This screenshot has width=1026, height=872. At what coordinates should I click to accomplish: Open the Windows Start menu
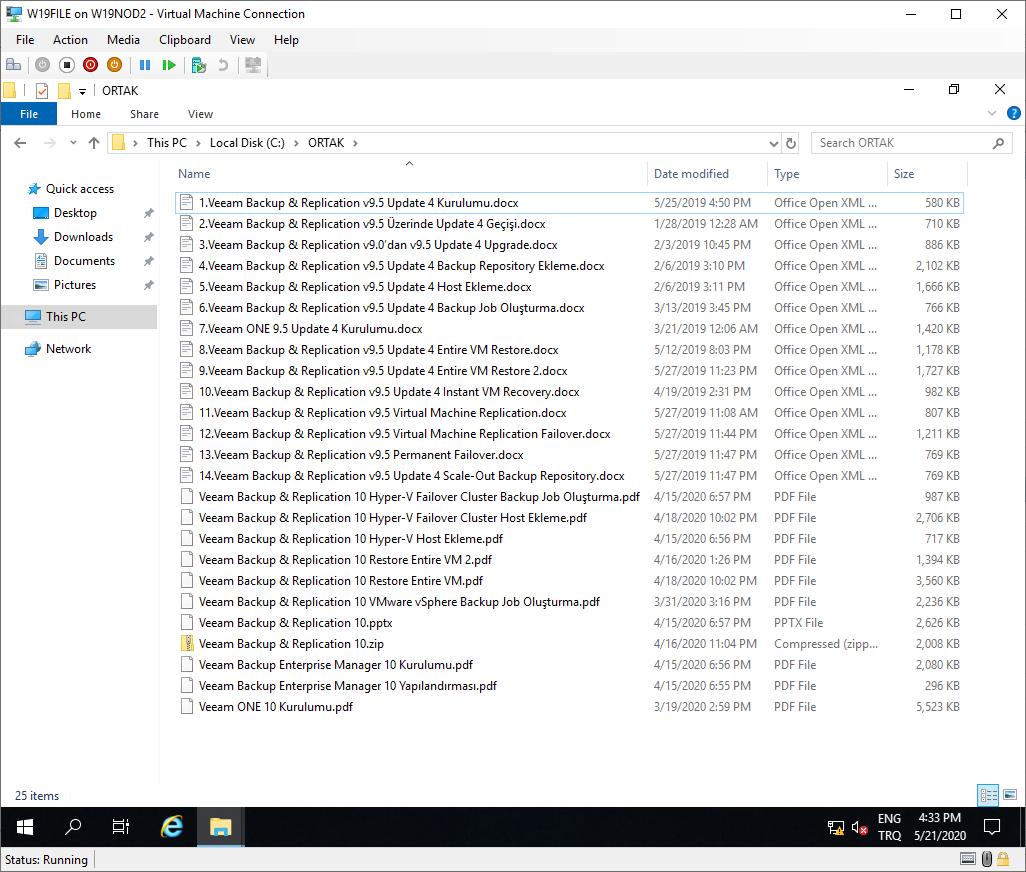coord(25,828)
